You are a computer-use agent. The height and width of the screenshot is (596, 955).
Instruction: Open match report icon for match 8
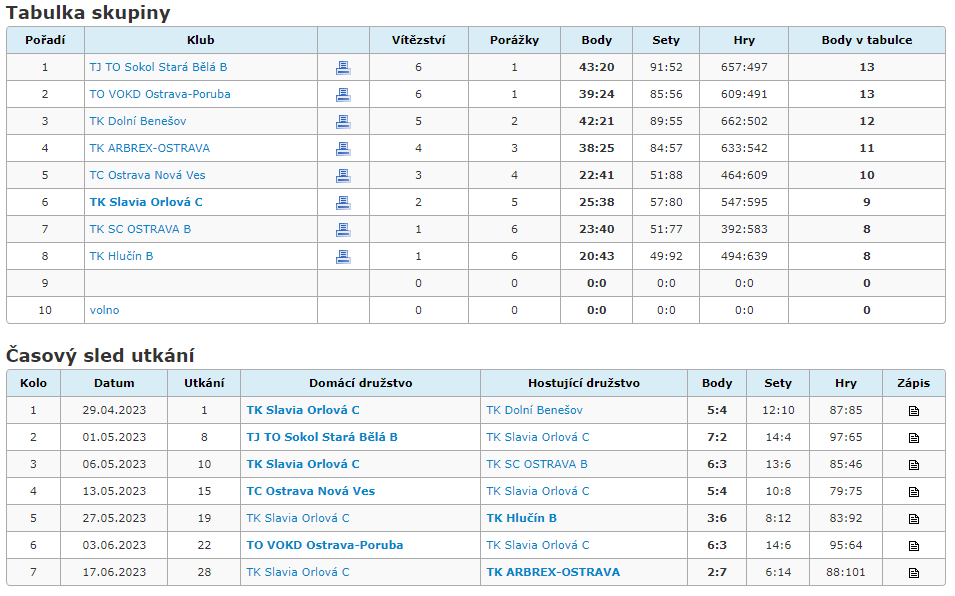coord(914,438)
